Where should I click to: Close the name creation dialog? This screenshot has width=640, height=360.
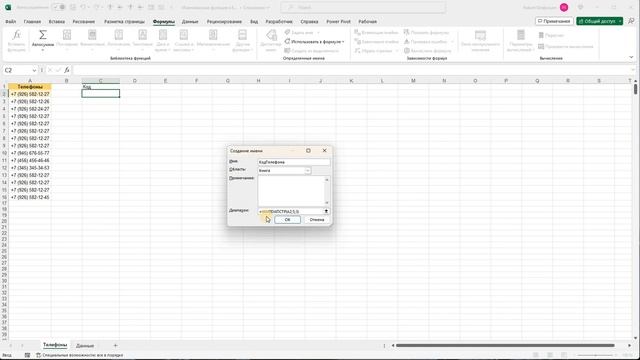point(324,151)
